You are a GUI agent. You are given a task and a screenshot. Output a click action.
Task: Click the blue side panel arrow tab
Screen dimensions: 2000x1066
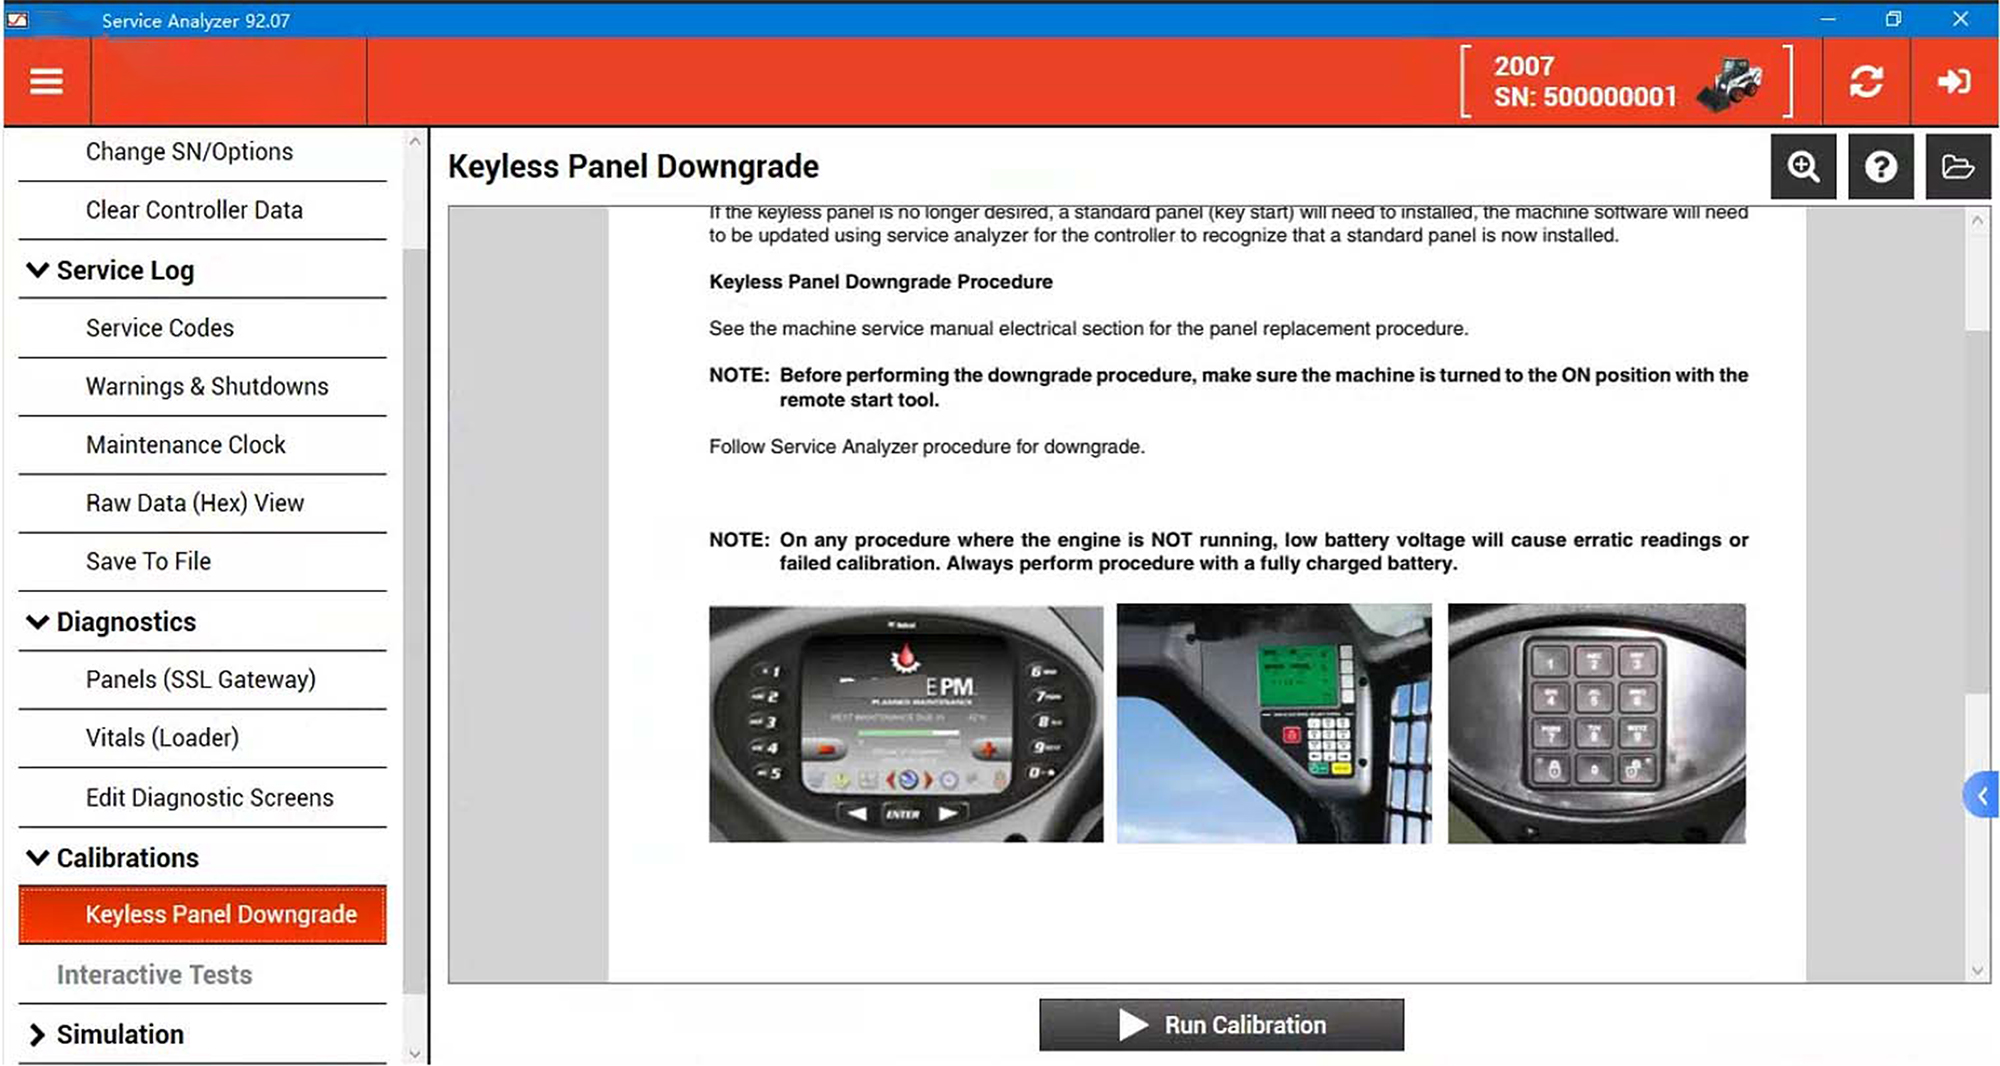pyautogui.click(x=1981, y=796)
